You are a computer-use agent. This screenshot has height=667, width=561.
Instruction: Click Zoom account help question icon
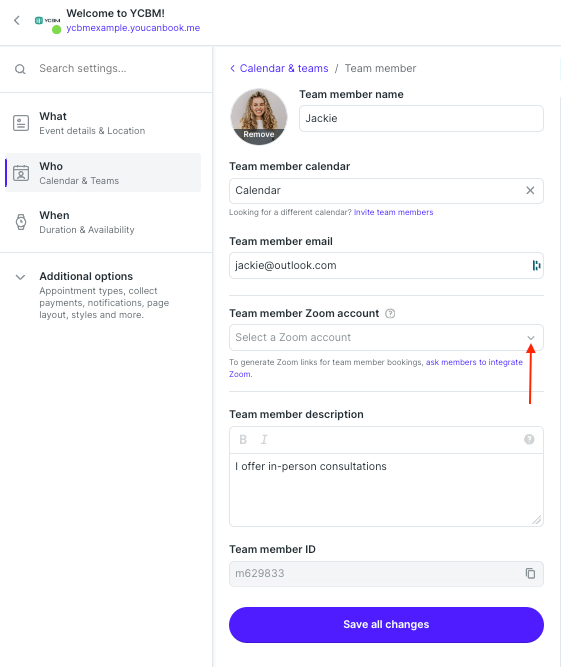coord(390,314)
